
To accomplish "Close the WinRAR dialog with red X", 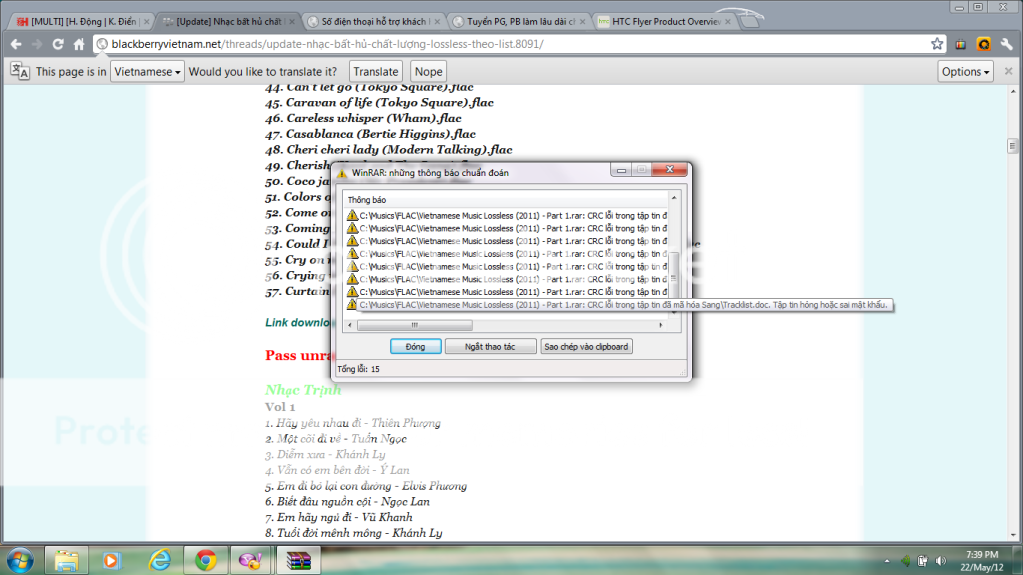I will (x=669, y=170).
